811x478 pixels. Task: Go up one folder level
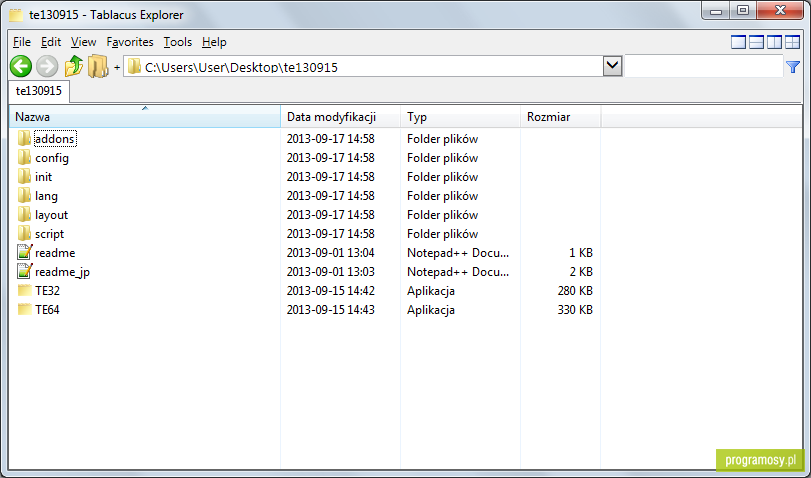click(73, 67)
